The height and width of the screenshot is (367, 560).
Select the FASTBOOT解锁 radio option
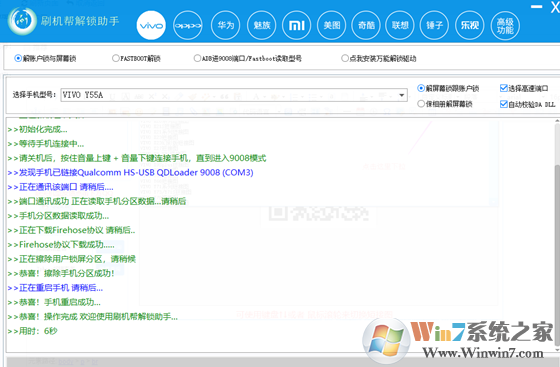click(x=136, y=58)
